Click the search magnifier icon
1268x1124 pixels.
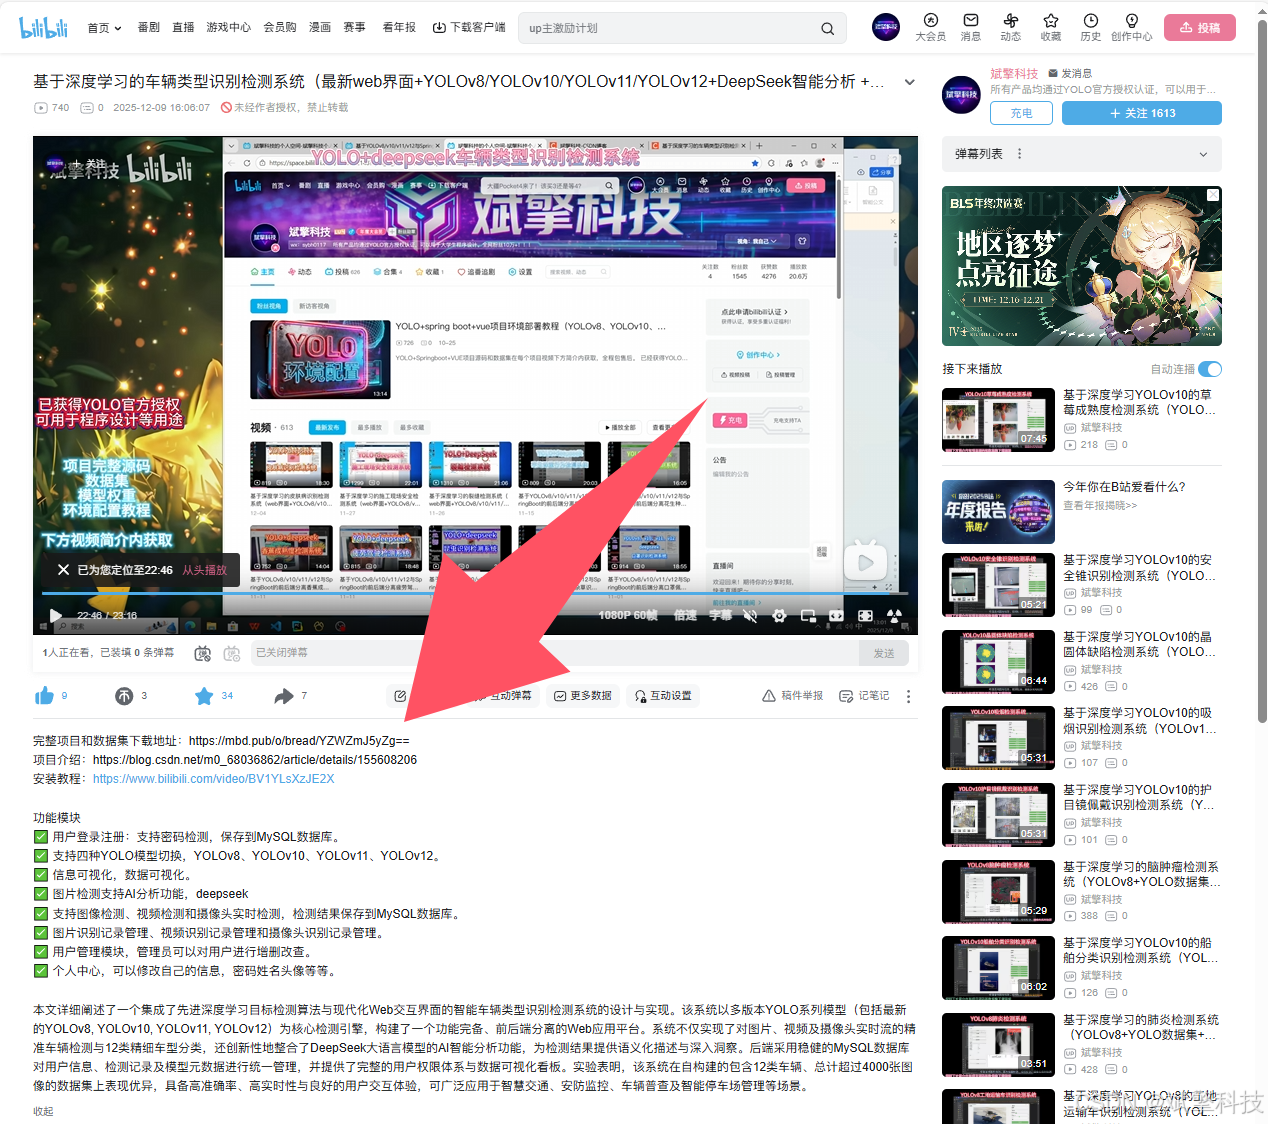coord(827,28)
